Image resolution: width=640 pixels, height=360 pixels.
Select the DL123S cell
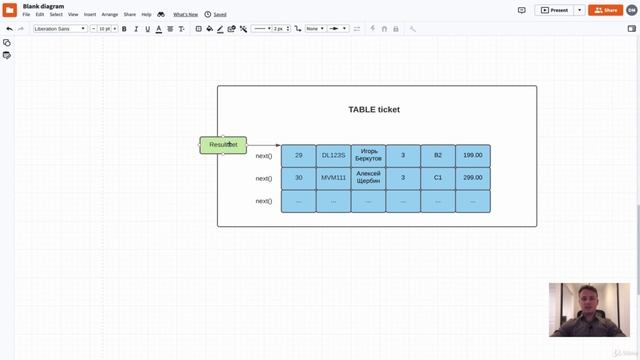(x=333, y=156)
